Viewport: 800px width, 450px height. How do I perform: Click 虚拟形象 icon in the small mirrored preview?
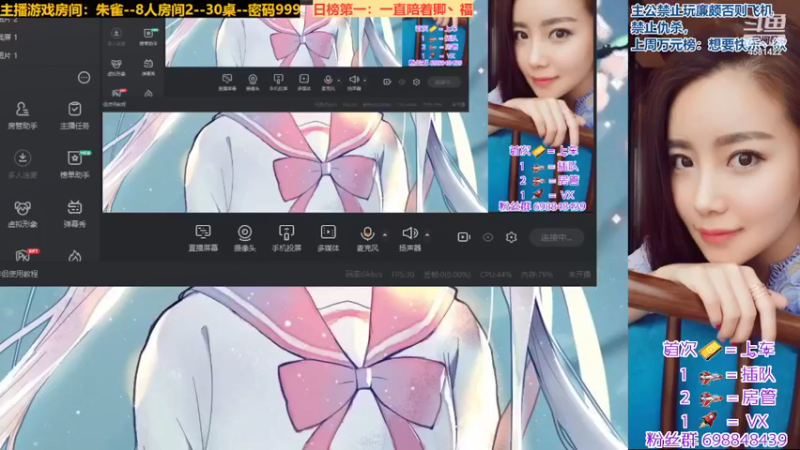[x=116, y=67]
